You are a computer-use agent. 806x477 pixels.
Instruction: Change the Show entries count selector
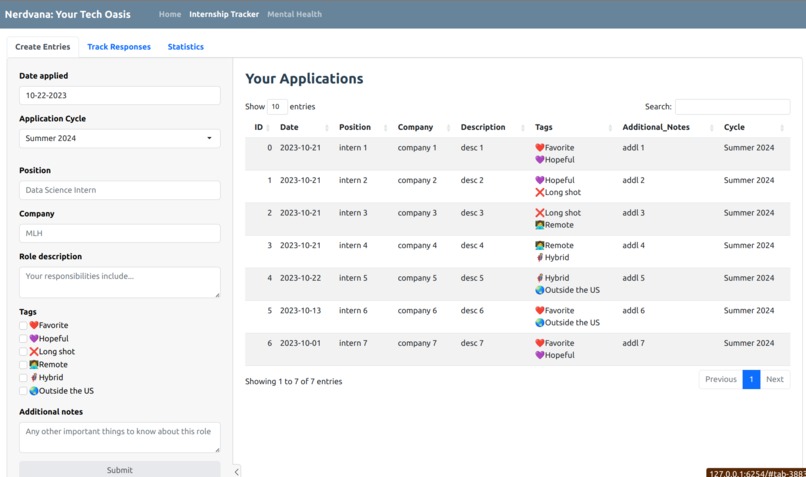277,106
